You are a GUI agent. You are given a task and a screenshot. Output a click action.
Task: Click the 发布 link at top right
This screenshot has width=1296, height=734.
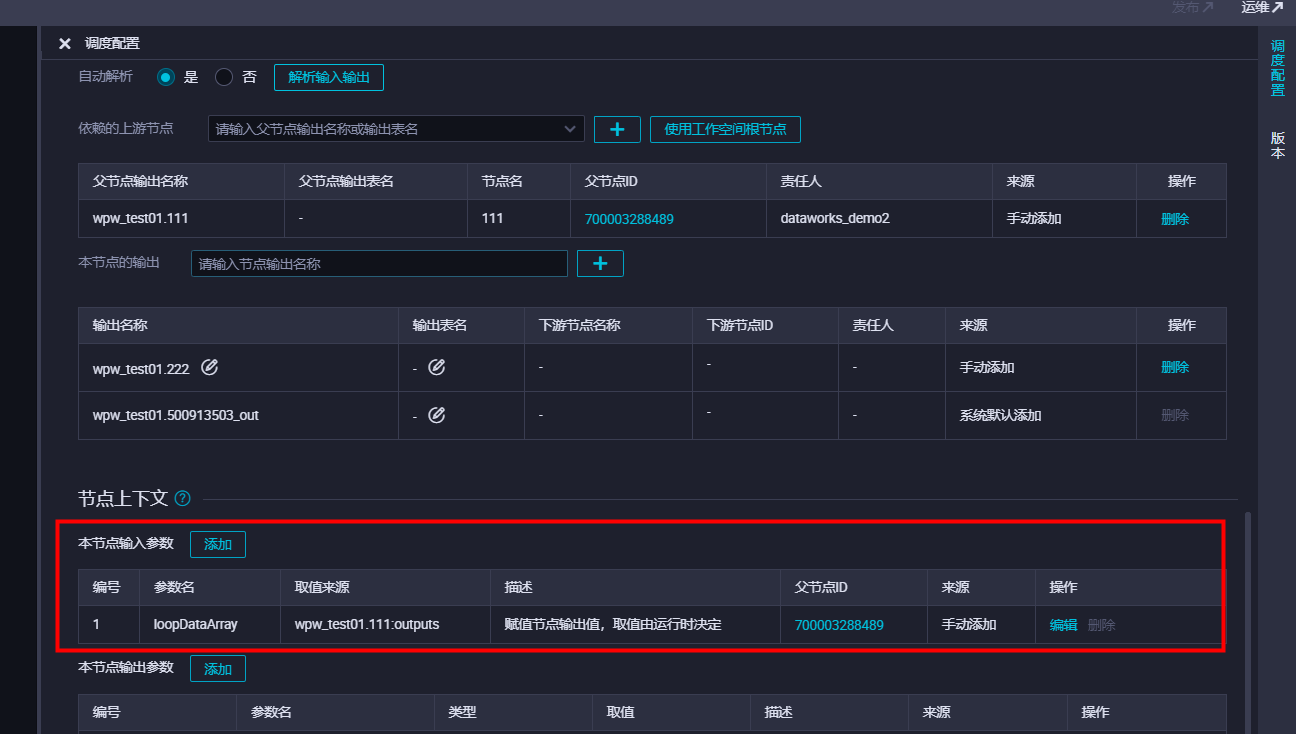pos(1193,7)
